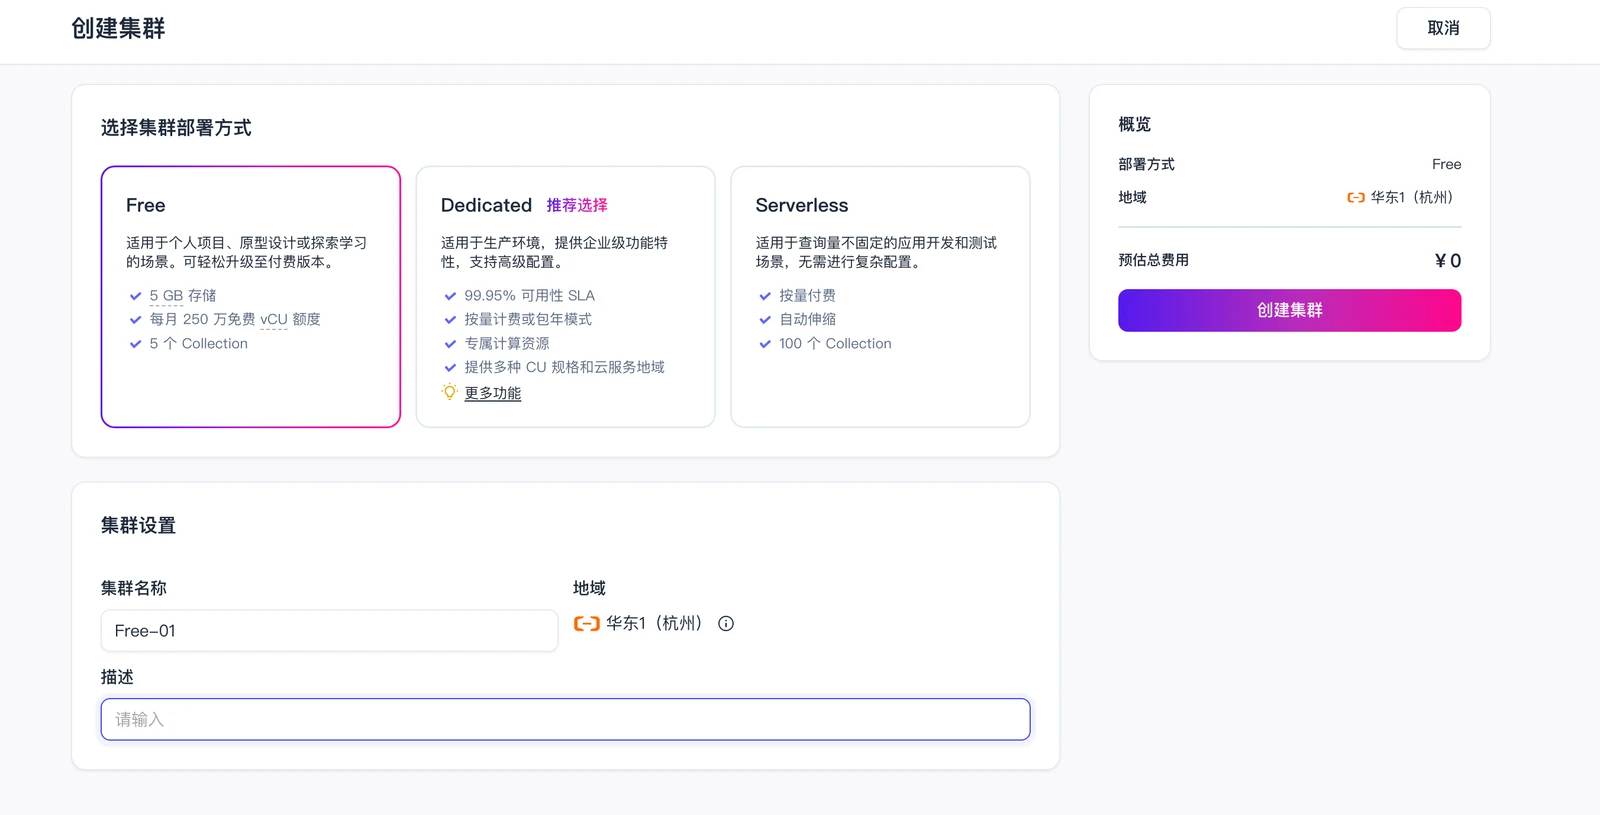Click the 推荐选择 badge on Dedicated
Image resolution: width=1600 pixels, height=815 pixels.
pyautogui.click(x=577, y=205)
